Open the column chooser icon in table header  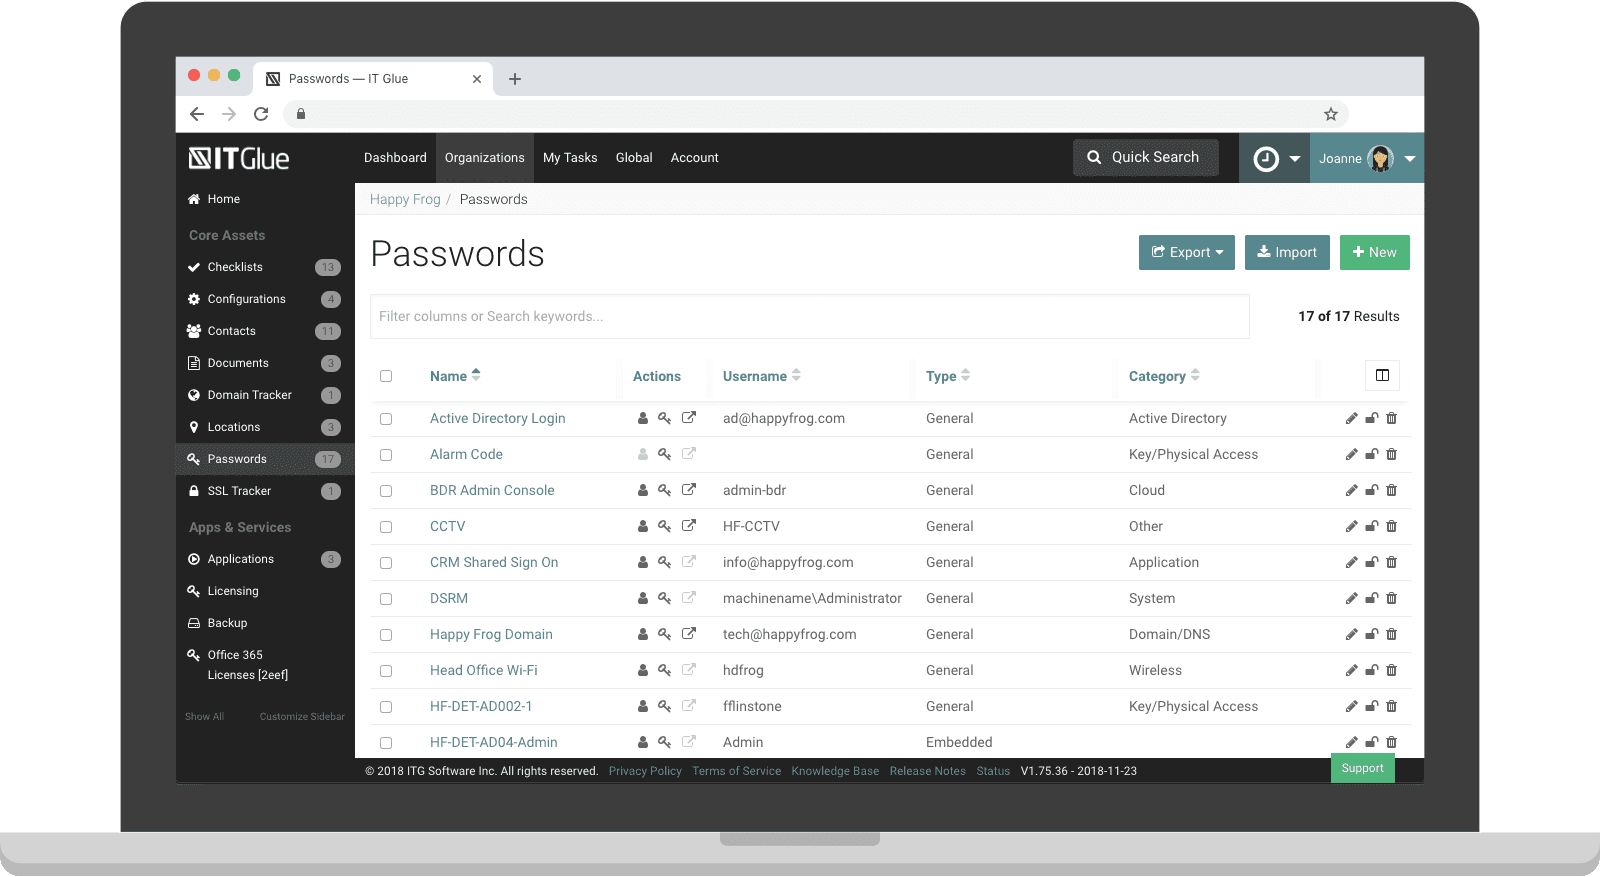[1382, 375]
